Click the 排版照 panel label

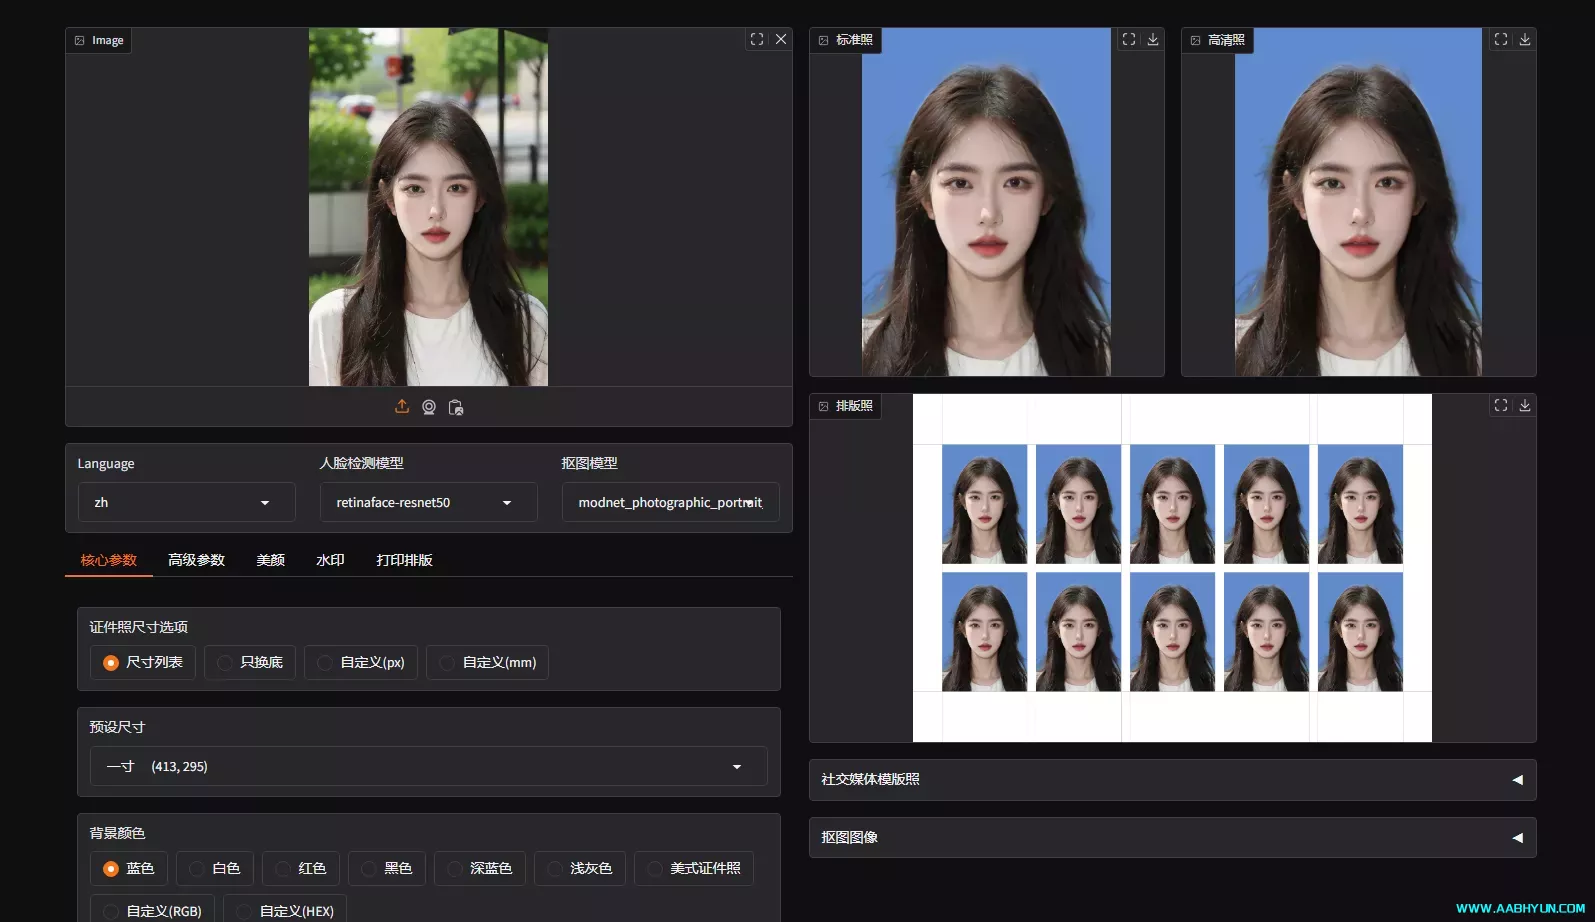[x=846, y=406]
